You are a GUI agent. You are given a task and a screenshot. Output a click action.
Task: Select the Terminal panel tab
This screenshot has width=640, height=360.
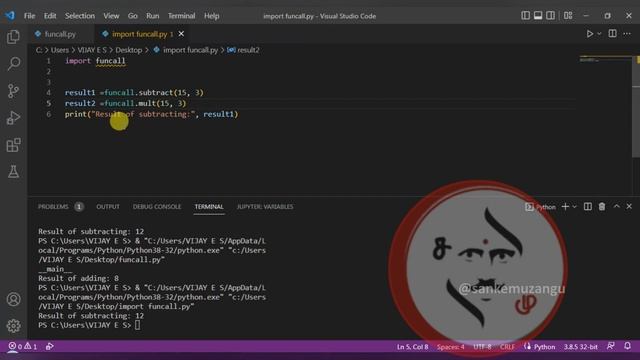tap(209, 207)
